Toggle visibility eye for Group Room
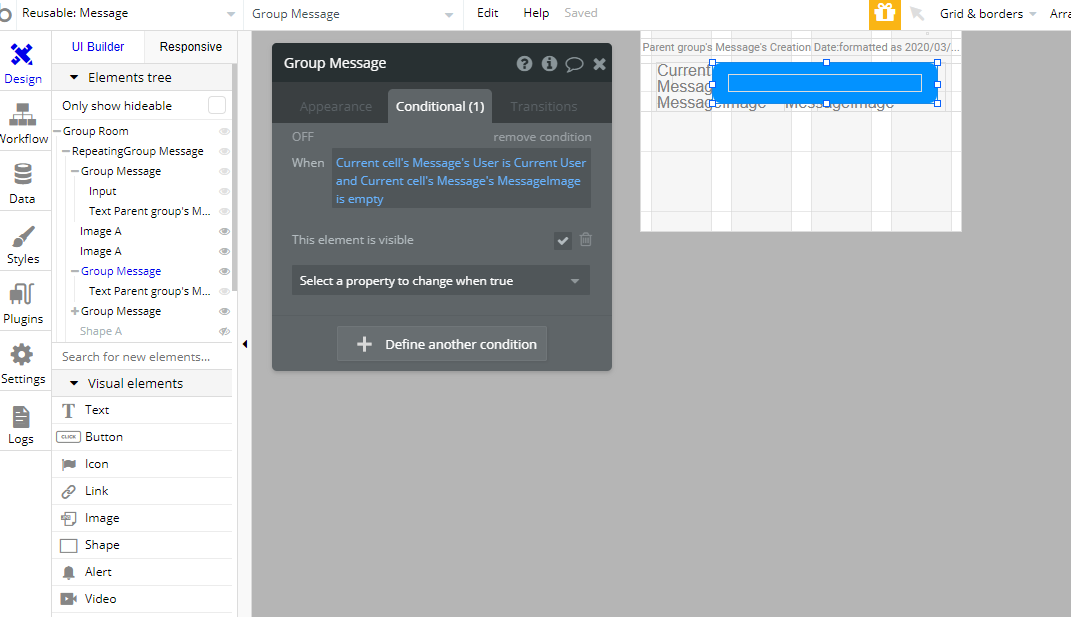1071x617 pixels. click(x=224, y=131)
